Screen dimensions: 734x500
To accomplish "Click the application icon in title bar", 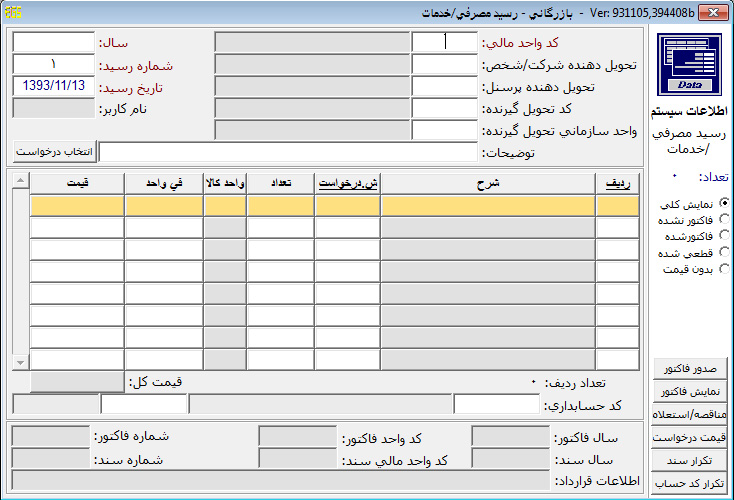I will (13, 12).
